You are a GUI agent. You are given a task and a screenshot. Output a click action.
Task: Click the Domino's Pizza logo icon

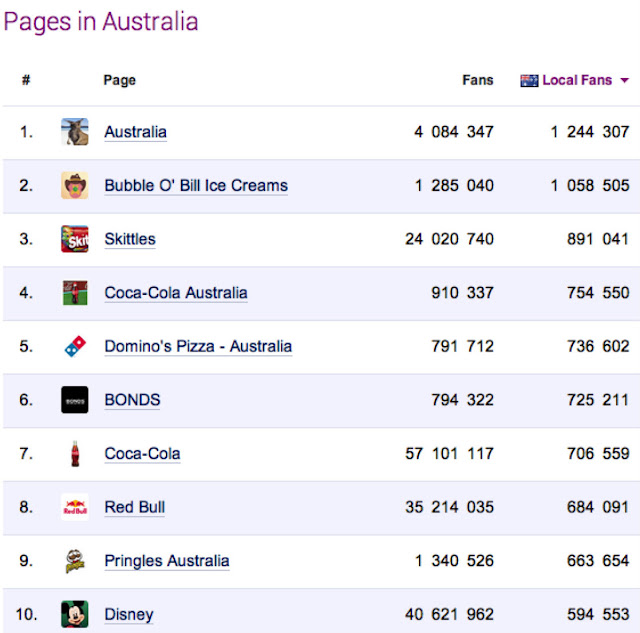[74, 347]
